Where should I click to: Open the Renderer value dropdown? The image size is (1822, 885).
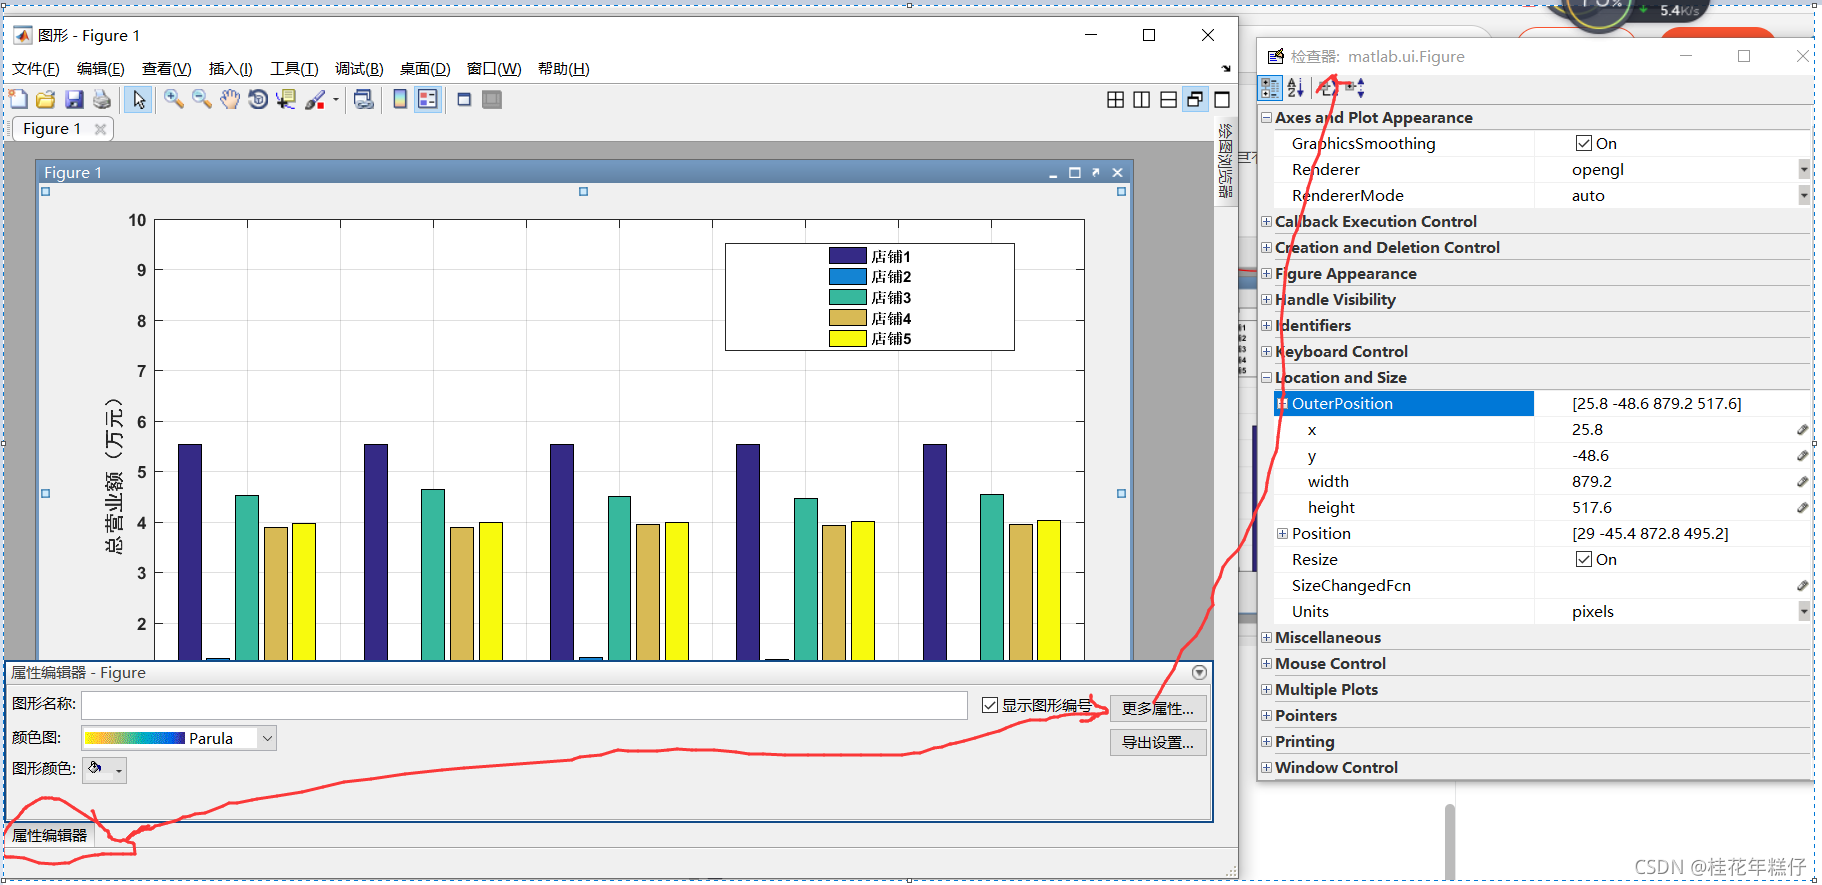[x=1804, y=169]
